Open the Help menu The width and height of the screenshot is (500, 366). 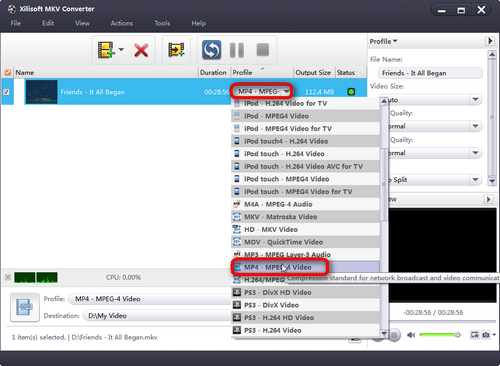click(198, 23)
